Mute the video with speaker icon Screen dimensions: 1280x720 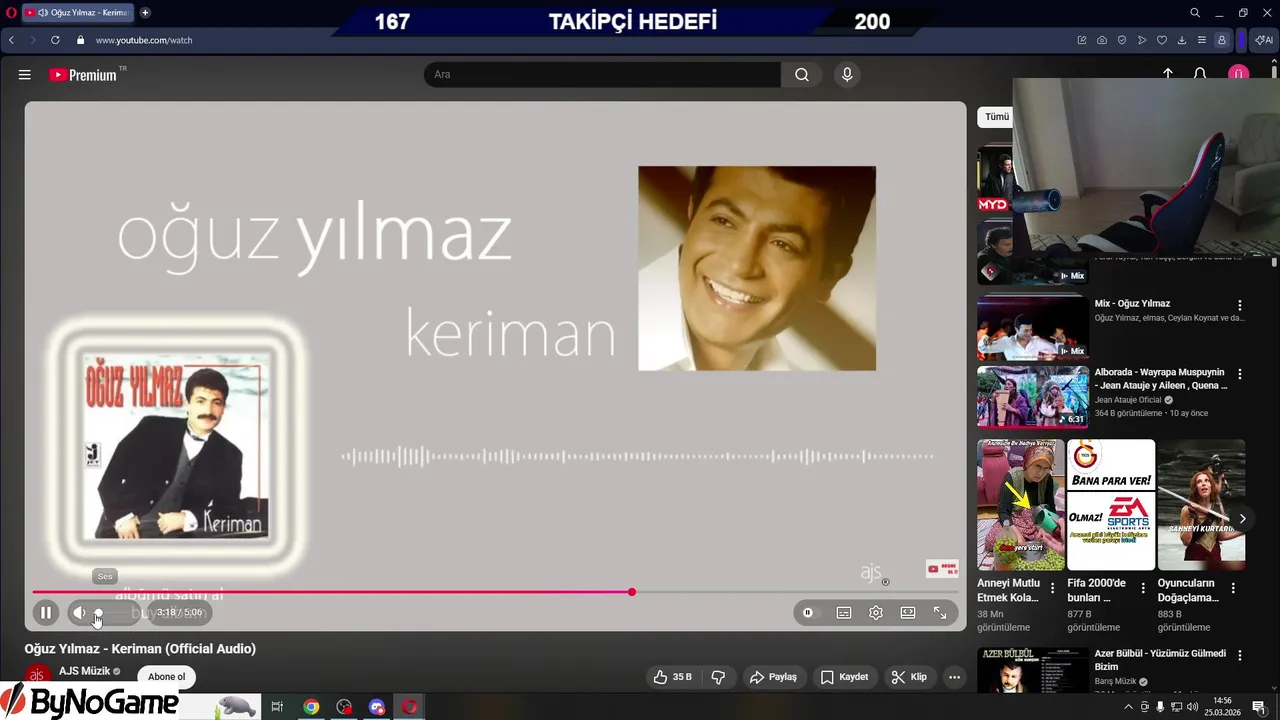(x=80, y=613)
